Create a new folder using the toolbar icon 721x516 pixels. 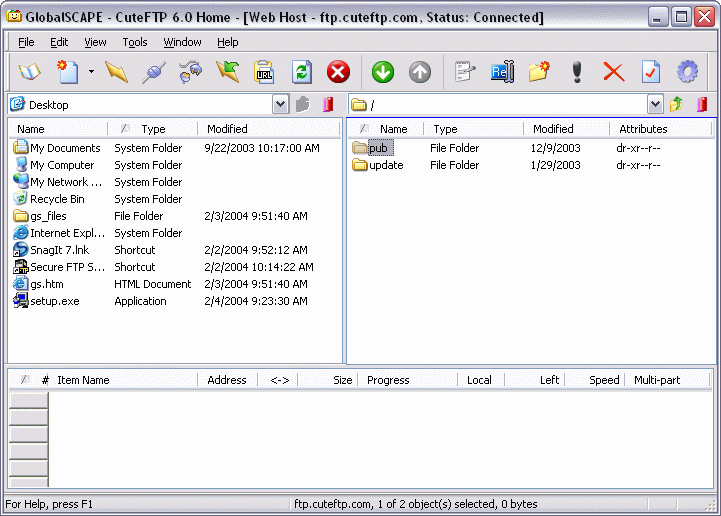539,72
